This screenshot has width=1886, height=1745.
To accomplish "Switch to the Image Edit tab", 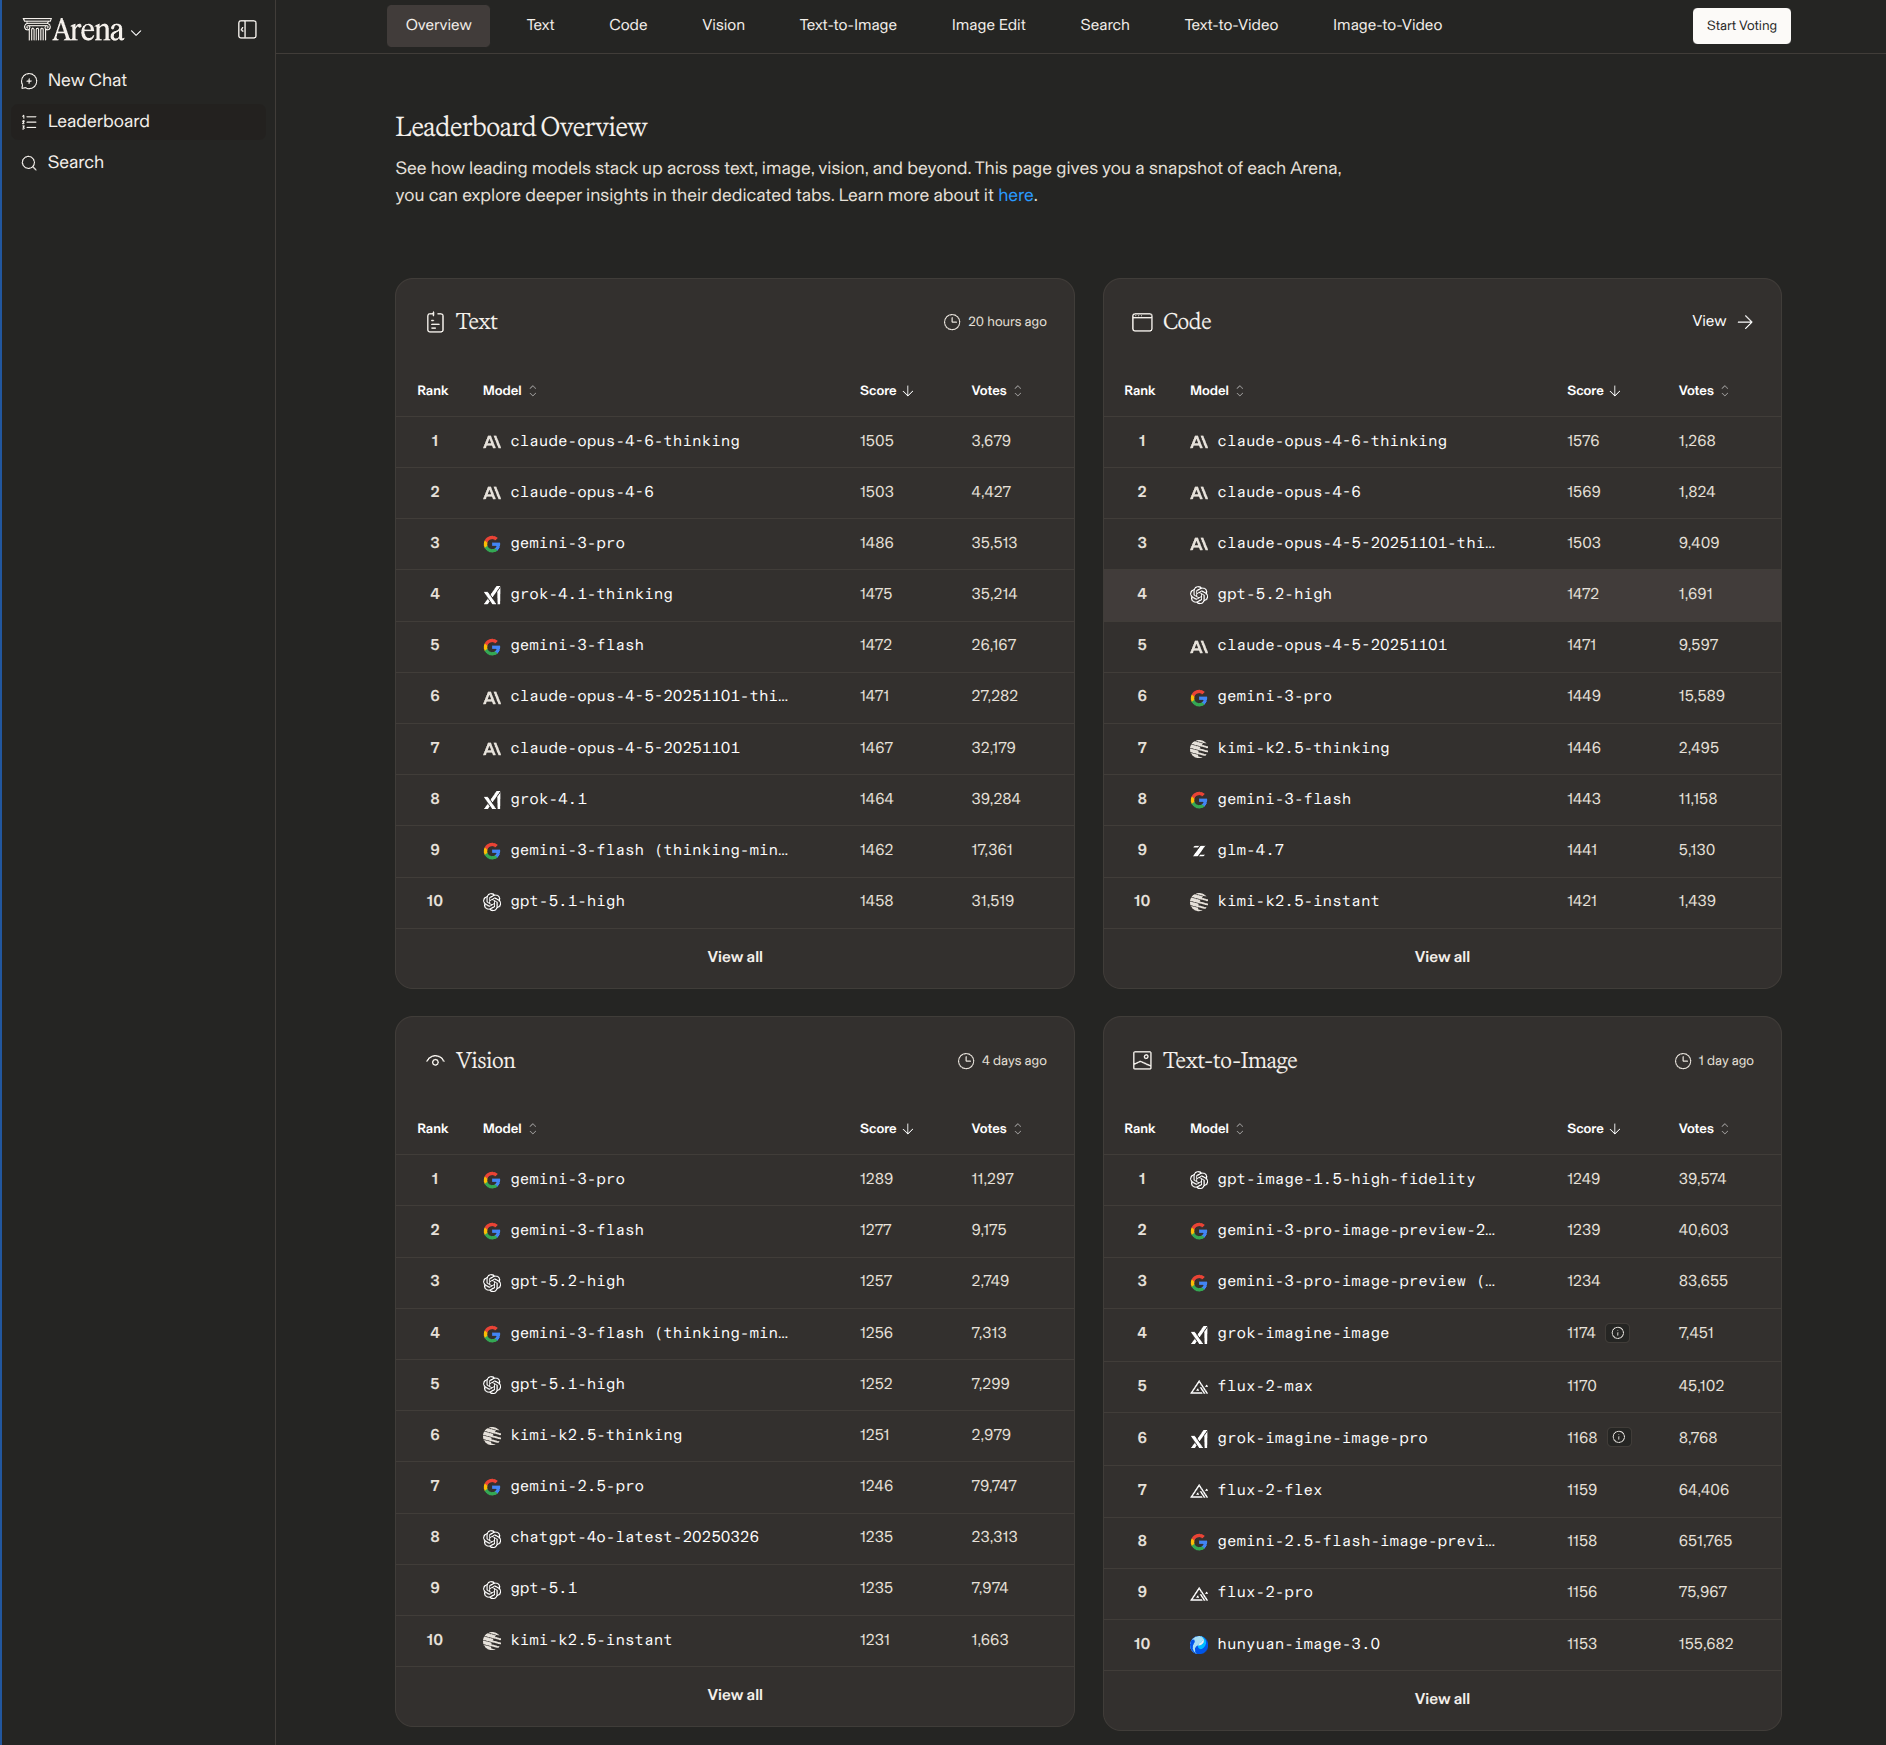I will pos(988,25).
